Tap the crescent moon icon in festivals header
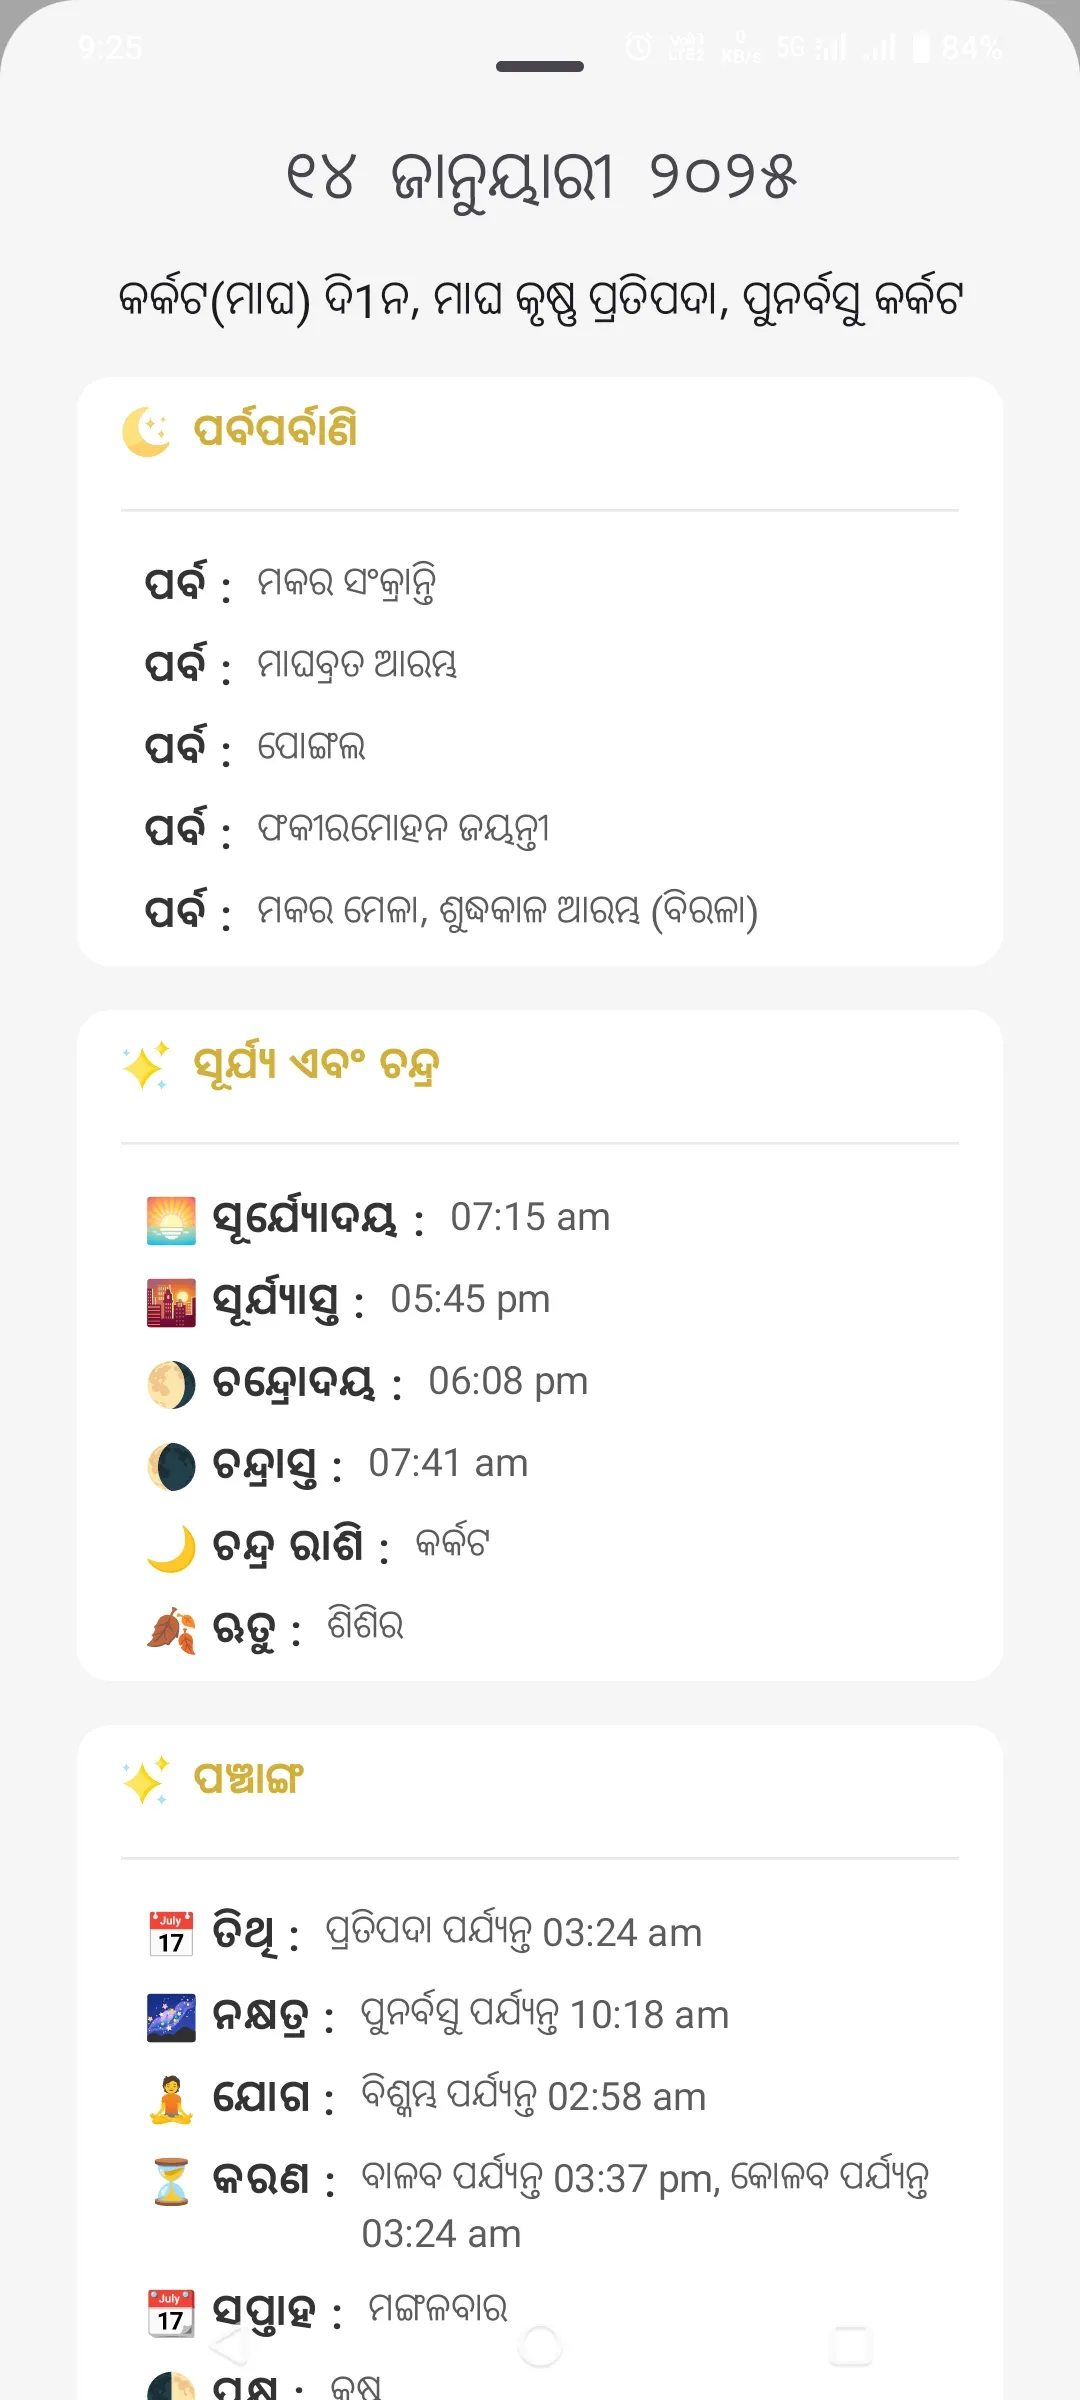Screen dimensions: 1080x2400 click(x=147, y=431)
